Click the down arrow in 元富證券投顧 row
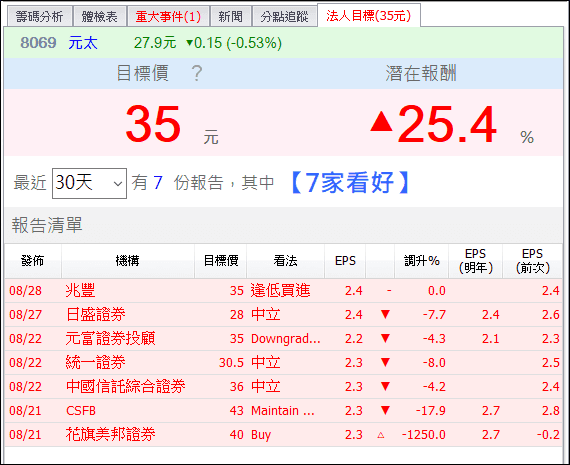Viewport: 570px width, 465px height. [385, 338]
